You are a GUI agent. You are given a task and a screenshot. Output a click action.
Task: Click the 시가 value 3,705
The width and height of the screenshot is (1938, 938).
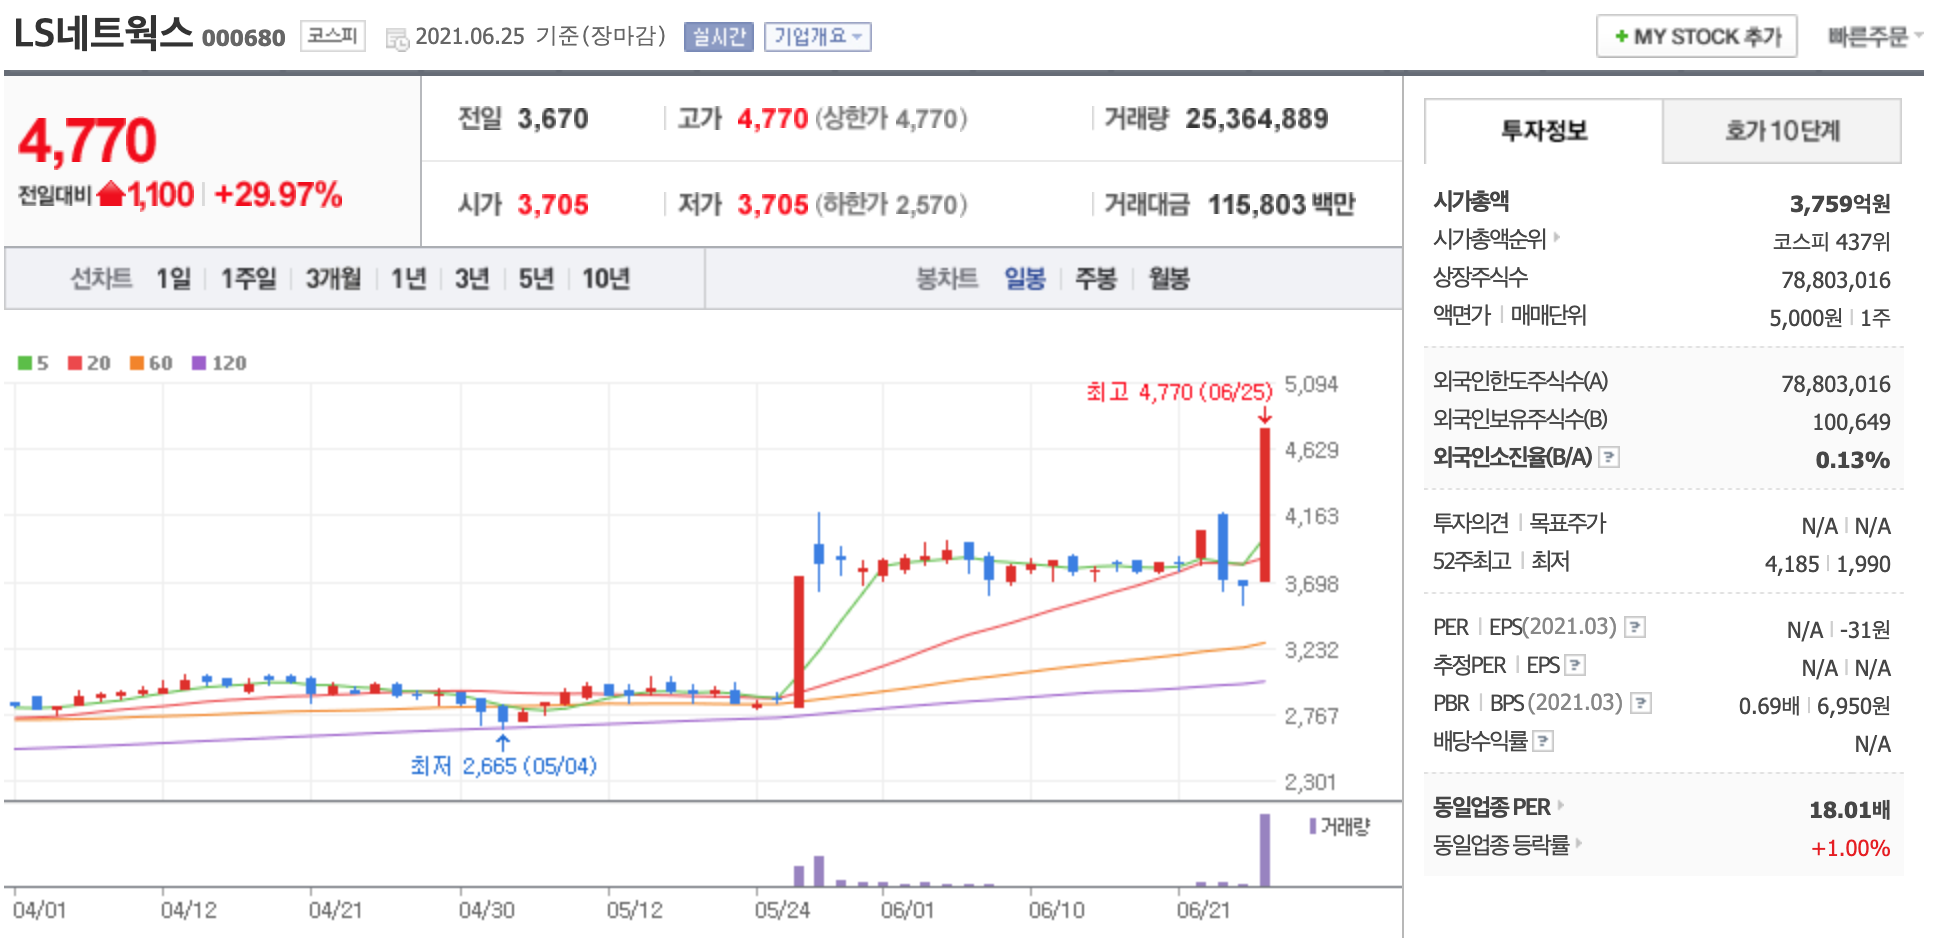coord(553,204)
